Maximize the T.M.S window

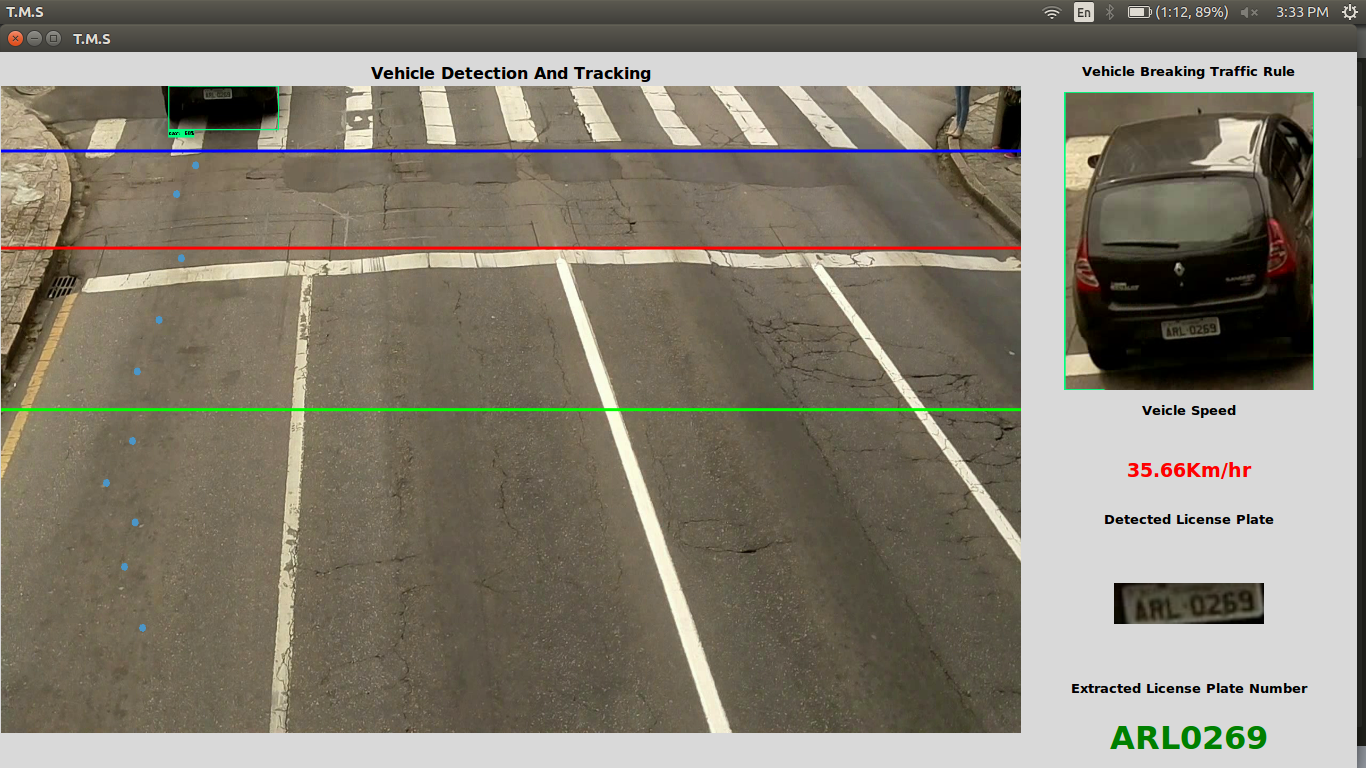pyautogui.click(x=53, y=38)
